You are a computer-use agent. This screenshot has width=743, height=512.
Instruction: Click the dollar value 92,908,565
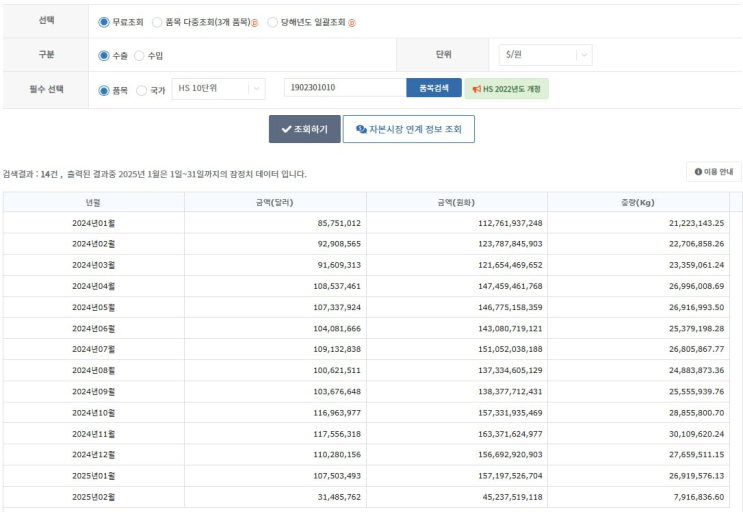pyautogui.click(x=339, y=244)
